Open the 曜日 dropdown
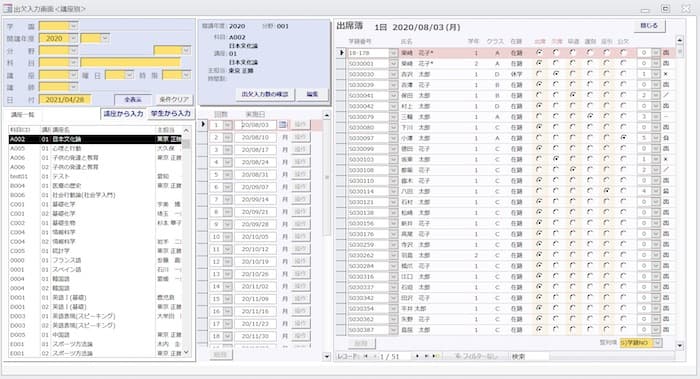The width and height of the screenshot is (700, 379). (129, 75)
